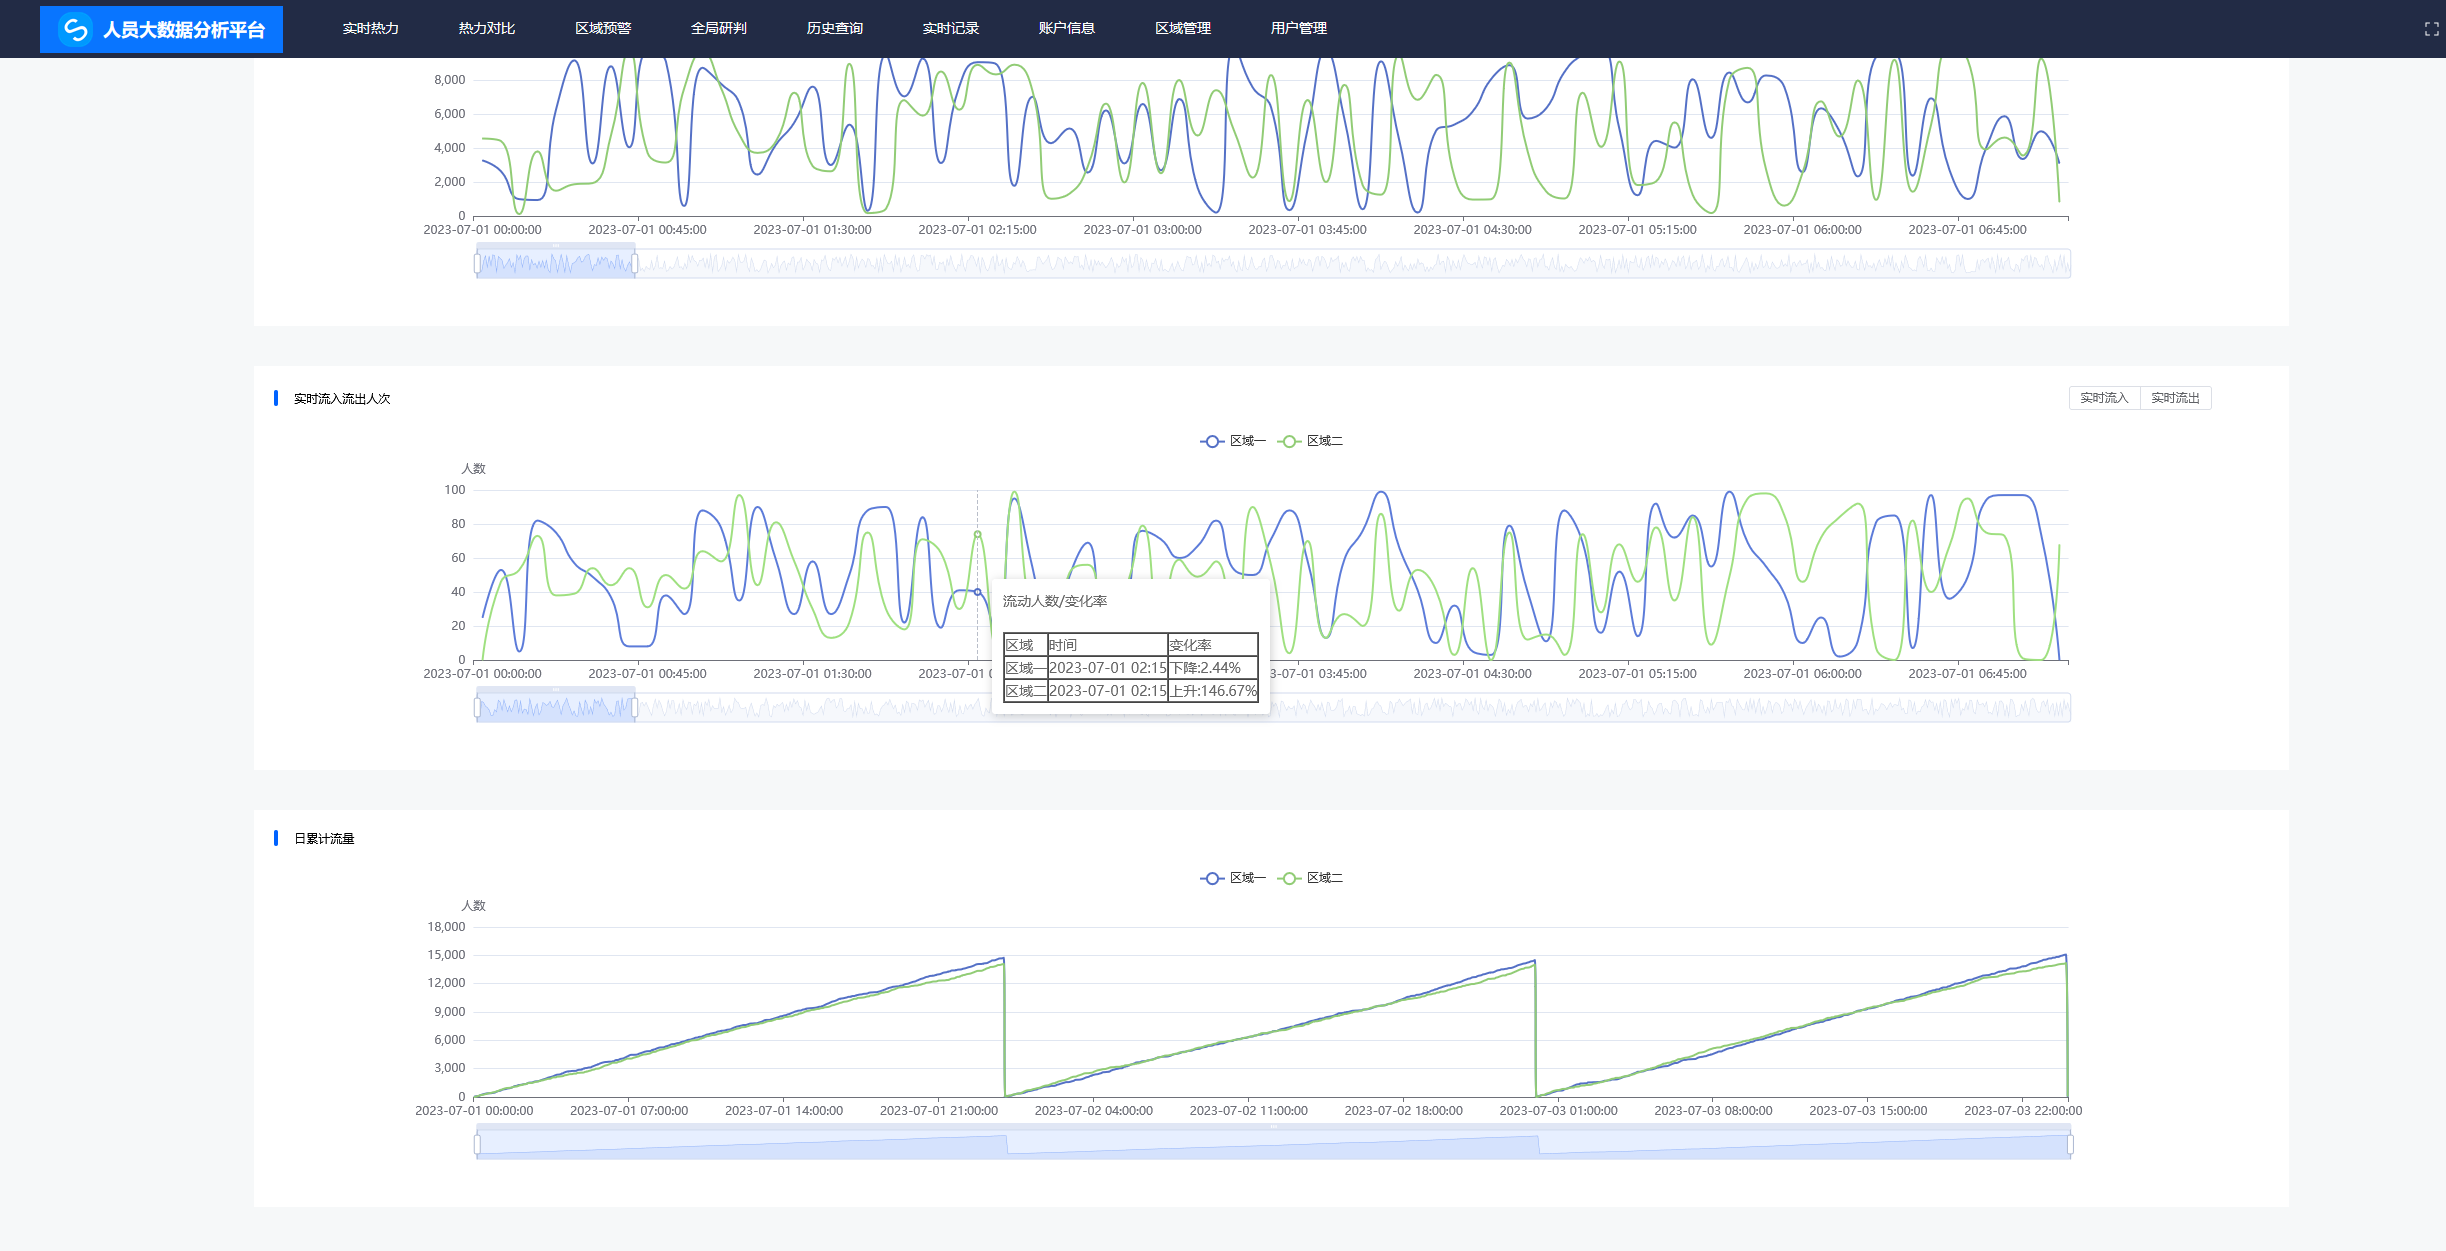
Task: Click the 区域一 data point on flow chart
Action: pos(978,592)
